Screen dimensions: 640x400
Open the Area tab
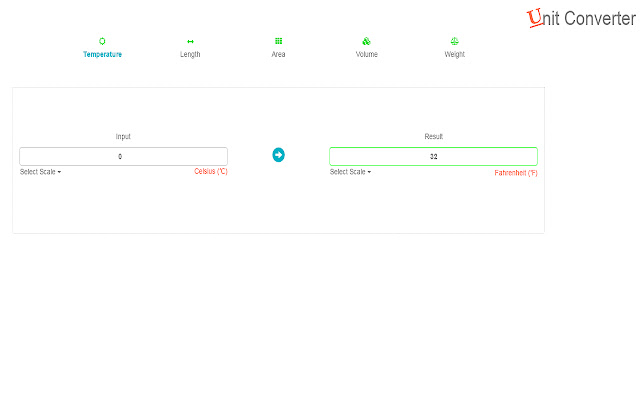point(278,54)
